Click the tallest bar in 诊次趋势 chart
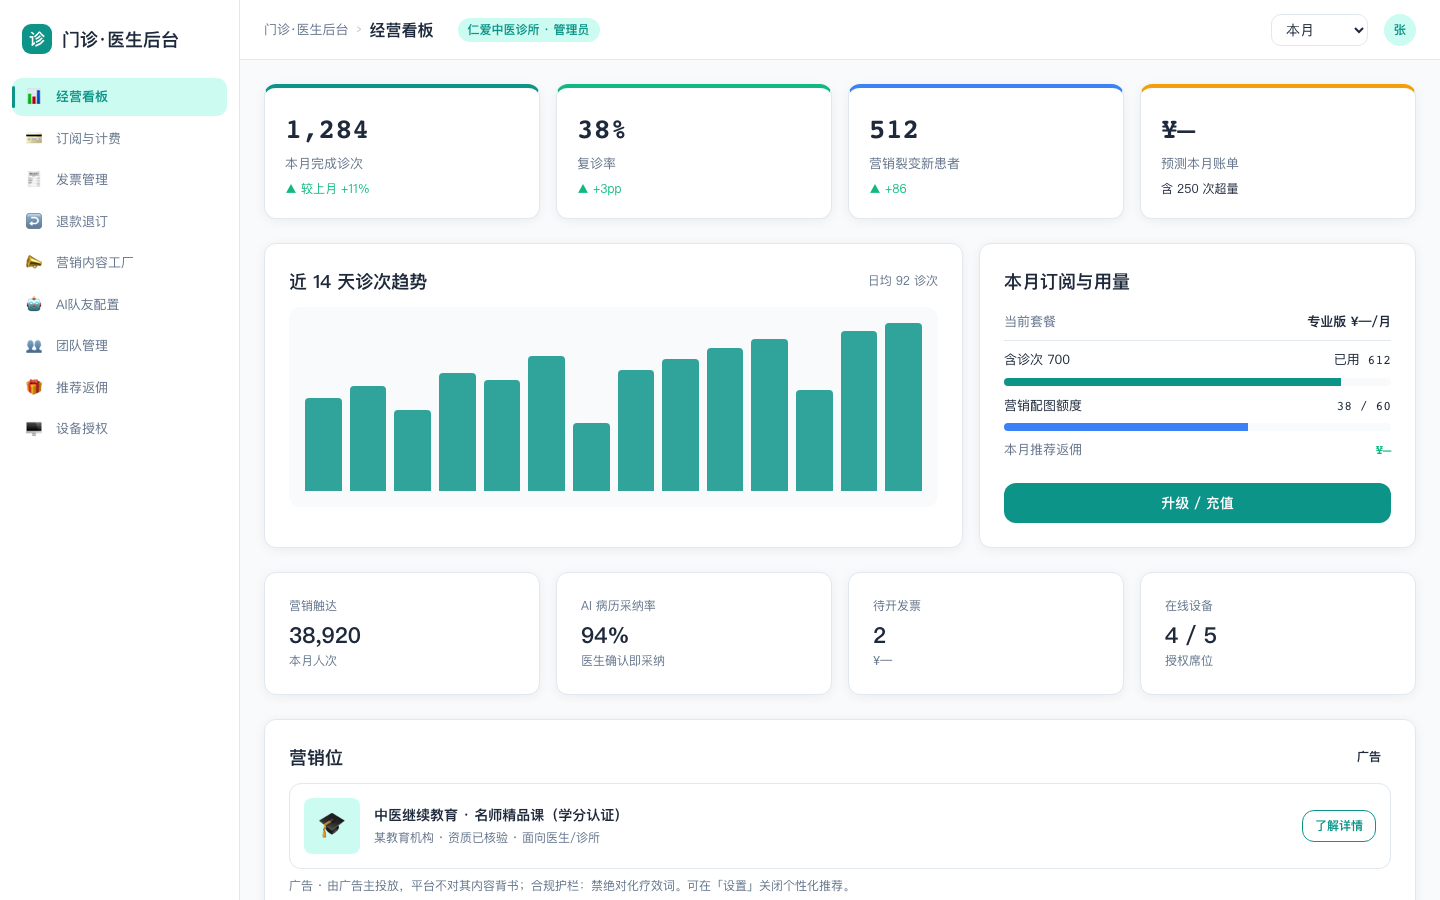1440x900 pixels. 903,407
